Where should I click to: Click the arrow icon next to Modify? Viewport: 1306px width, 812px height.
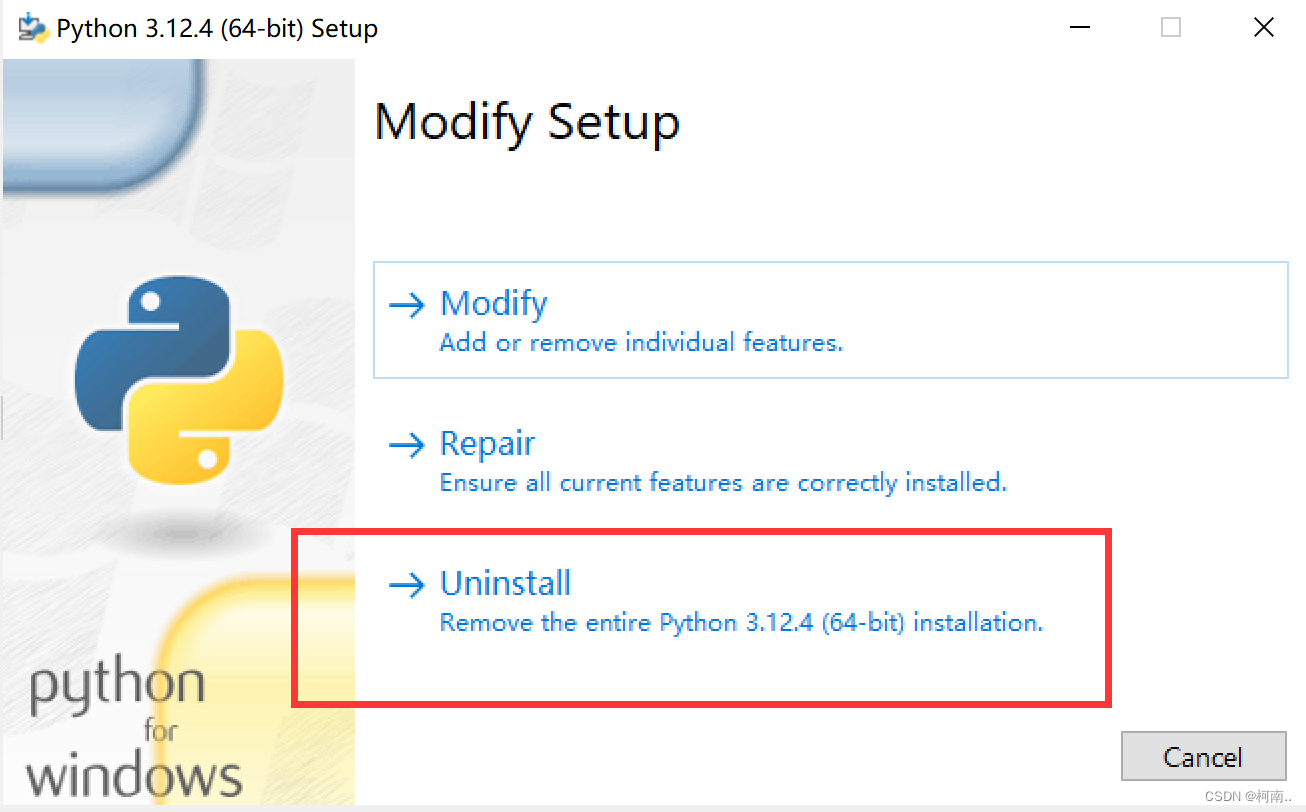coord(408,305)
